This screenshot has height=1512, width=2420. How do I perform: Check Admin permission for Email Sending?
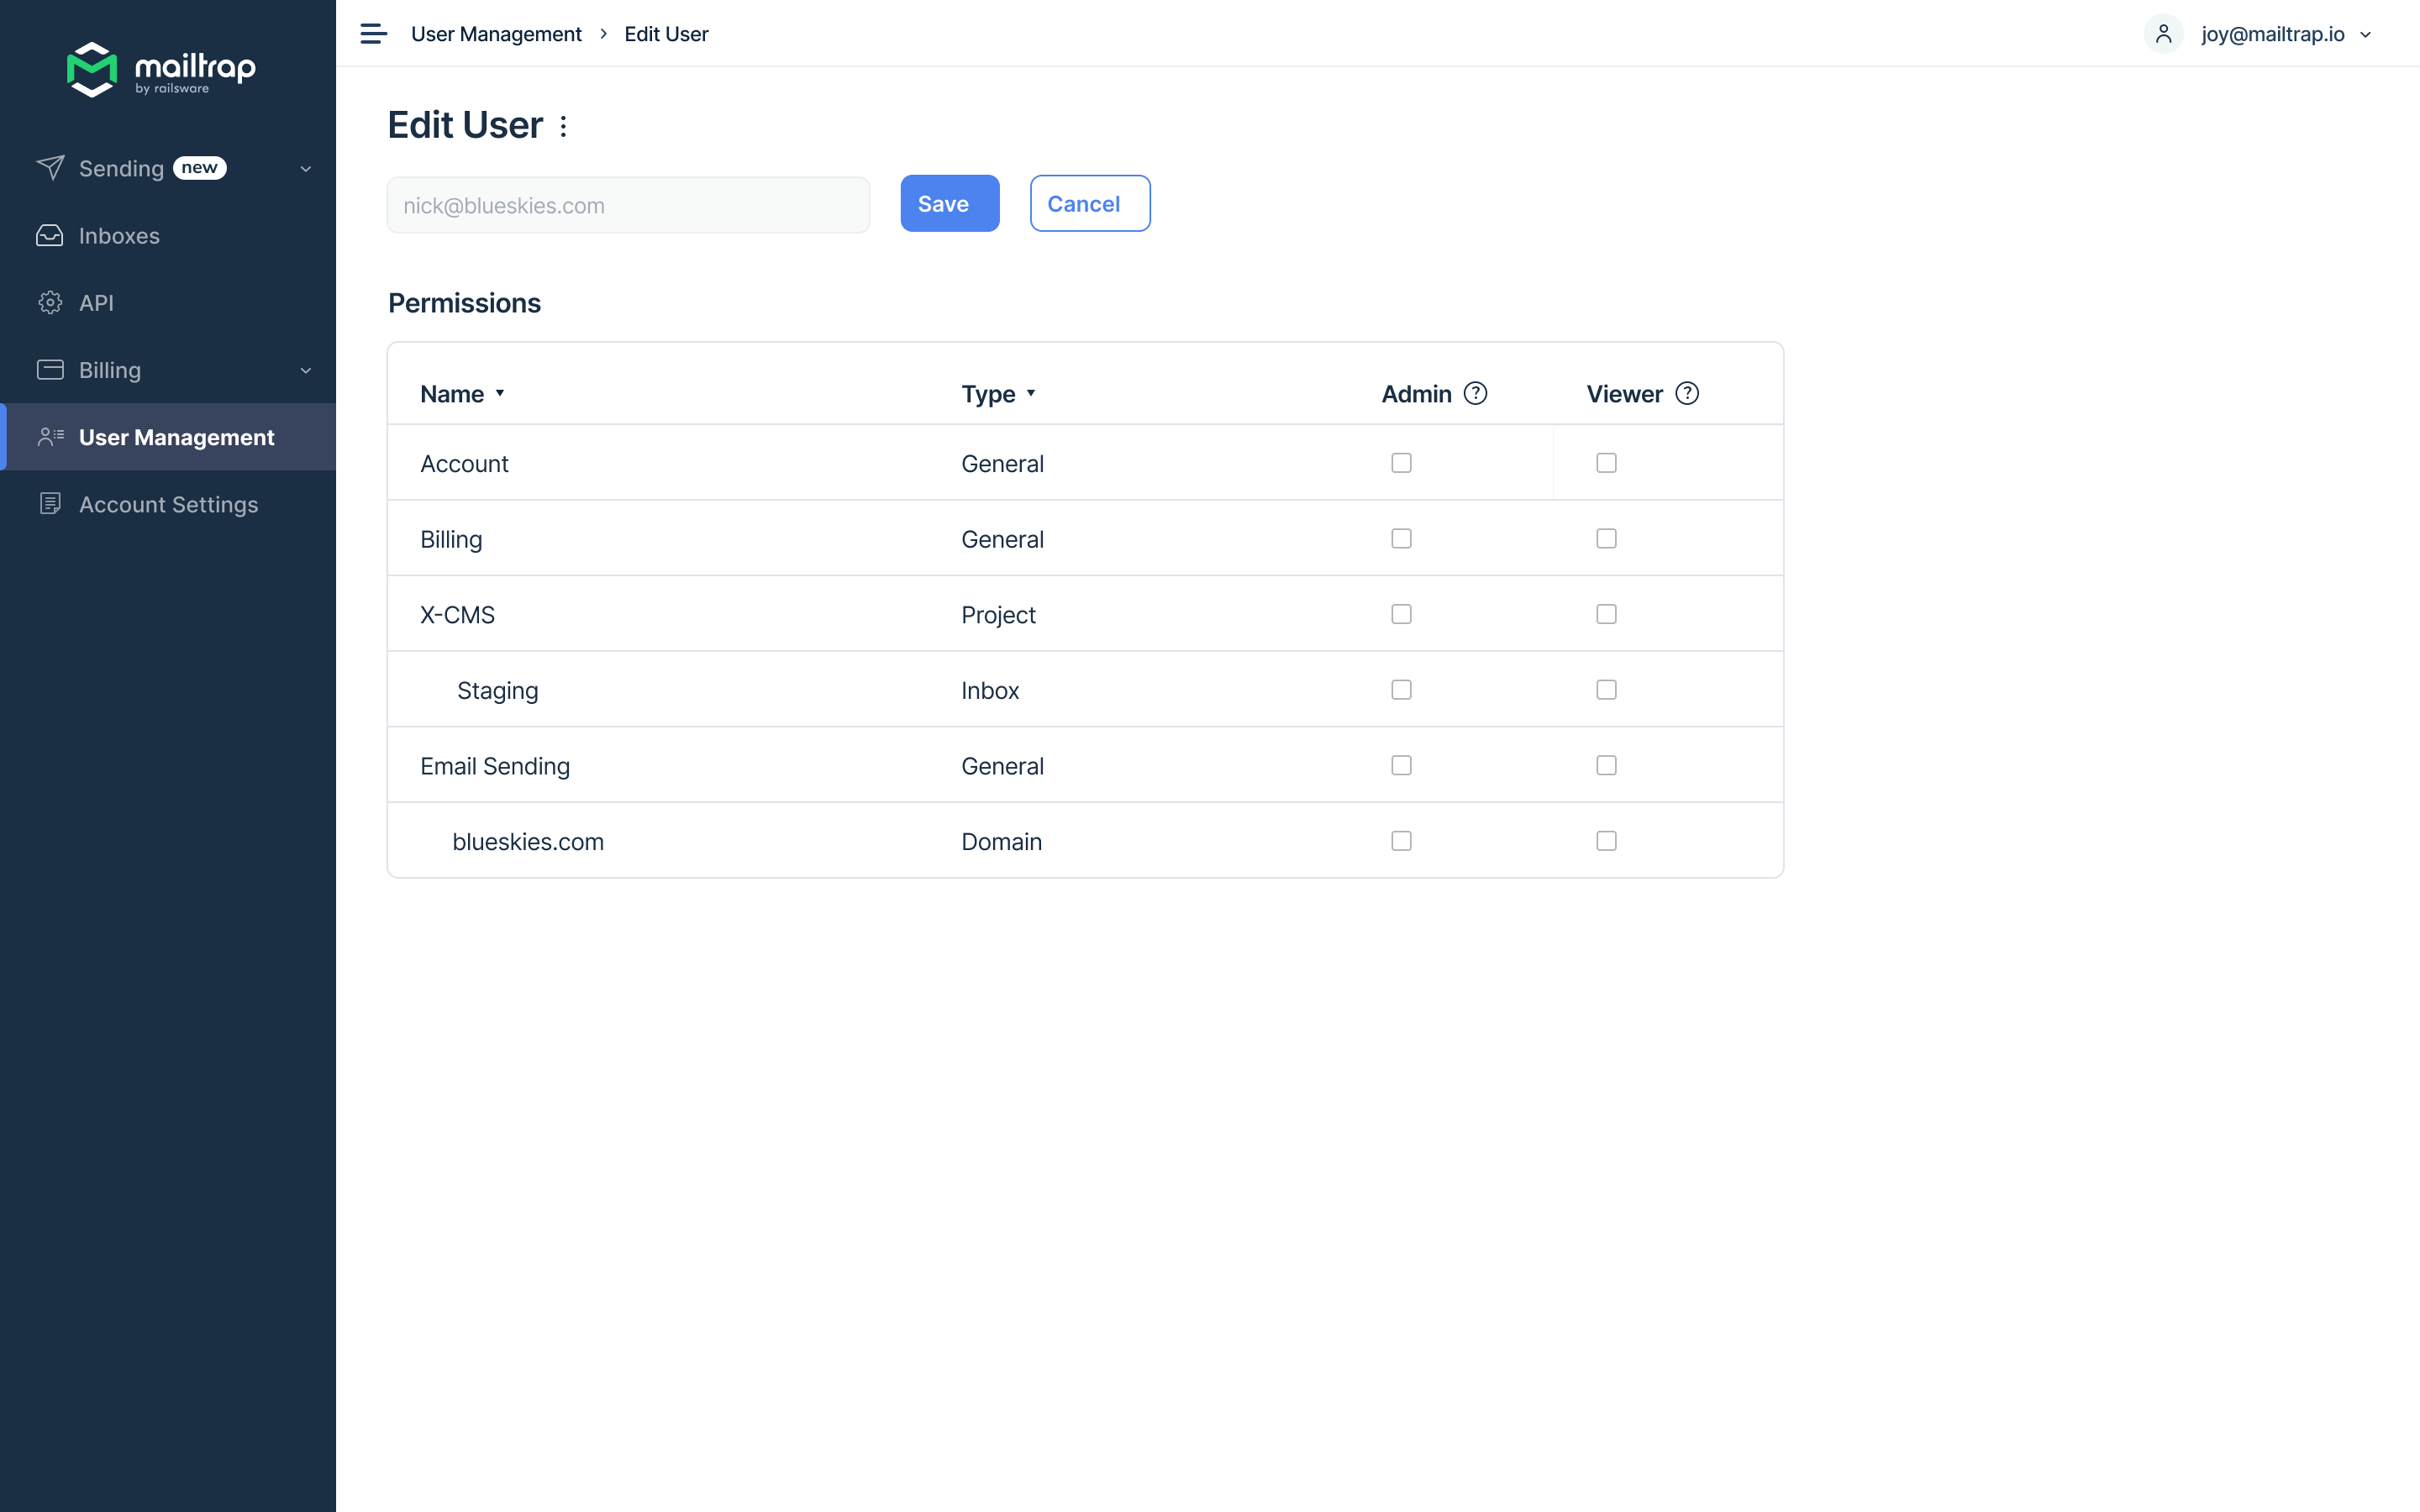(1401, 765)
